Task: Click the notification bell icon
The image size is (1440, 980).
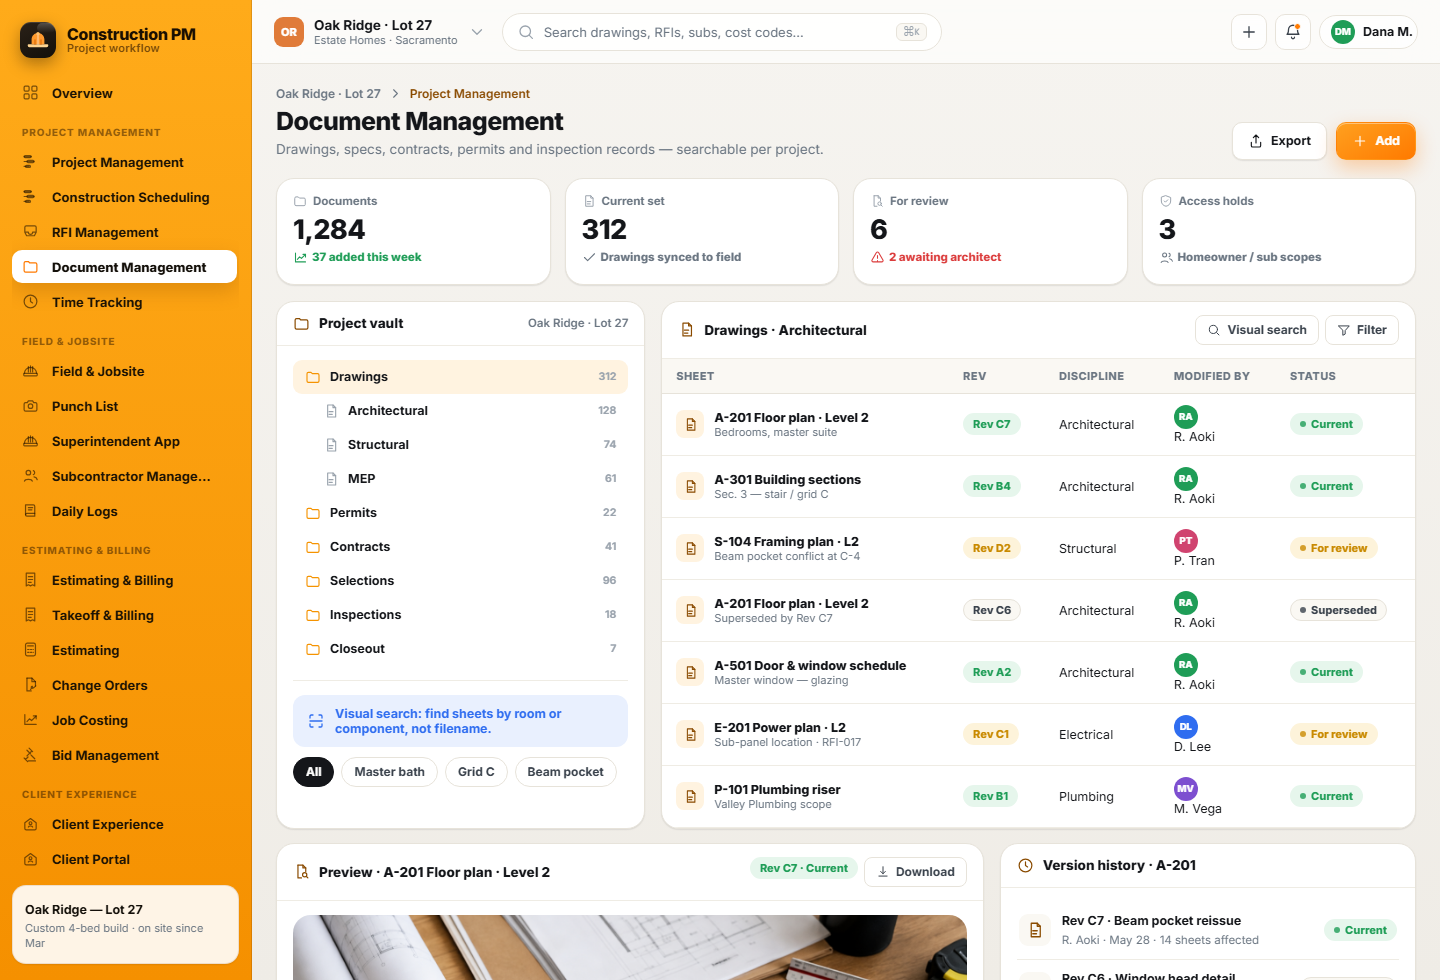Action: 1293,32
